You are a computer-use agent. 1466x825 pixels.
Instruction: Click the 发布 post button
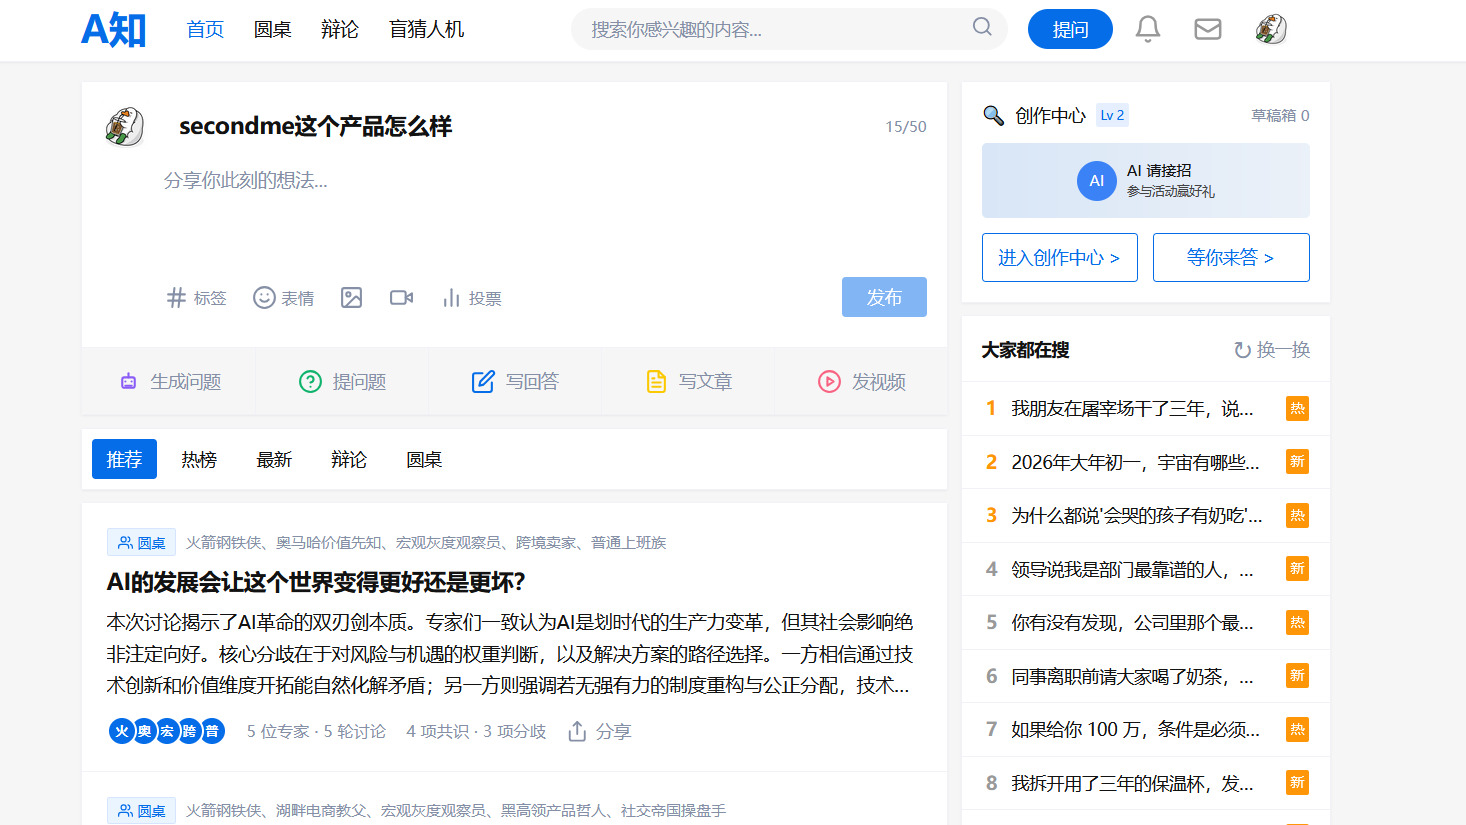[884, 297]
